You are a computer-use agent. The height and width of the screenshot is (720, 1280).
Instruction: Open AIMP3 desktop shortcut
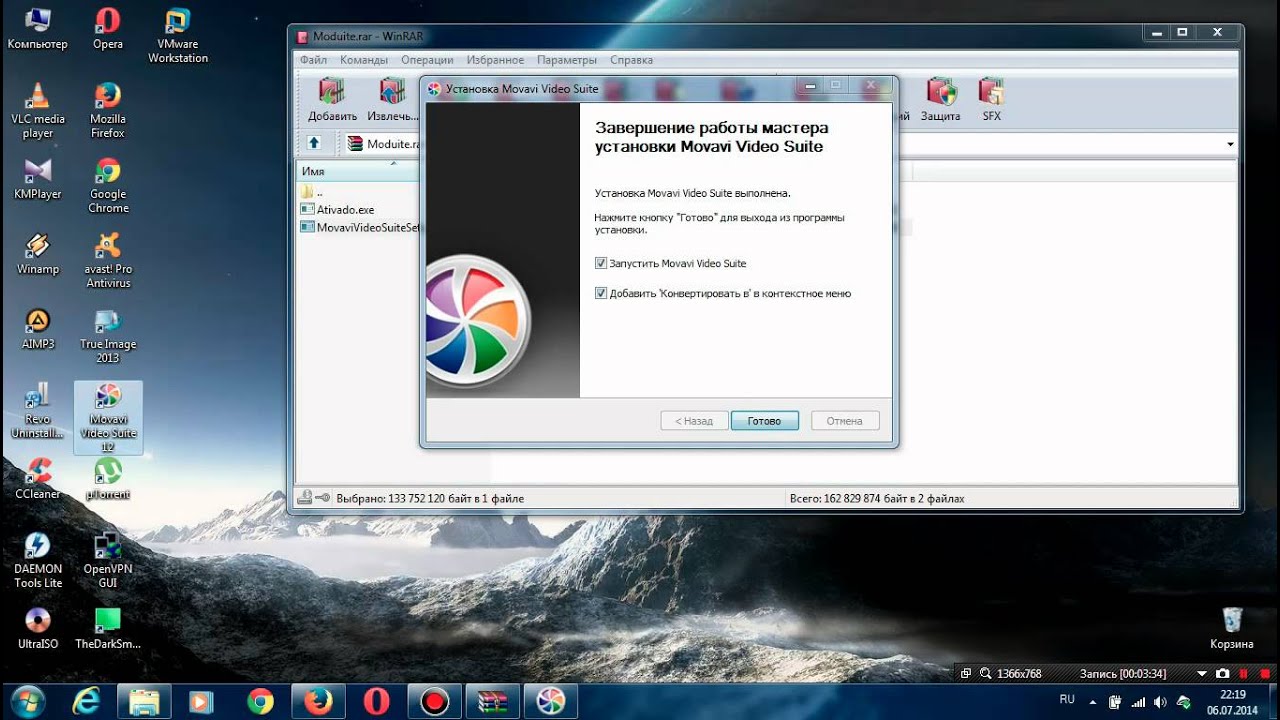[x=38, y=329]
